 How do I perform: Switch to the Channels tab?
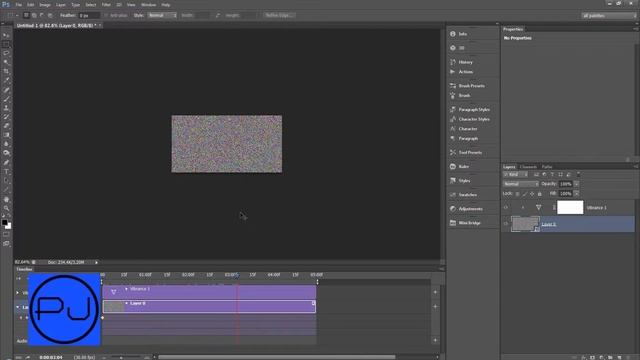[528, 167]
